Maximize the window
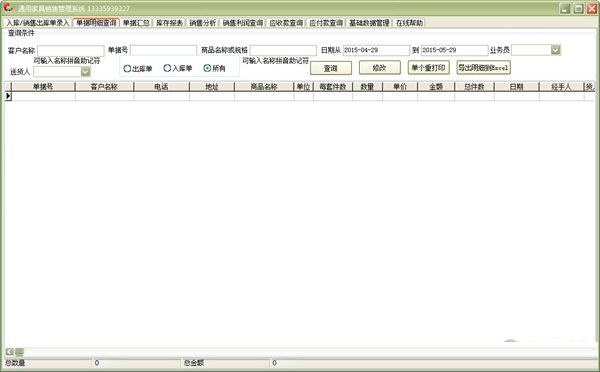 pyautogui.click(x=579, y=8)
